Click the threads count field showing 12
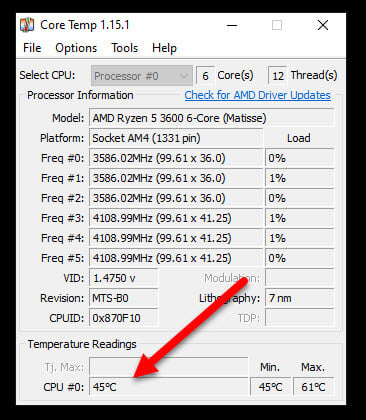 tap(278, 76)
